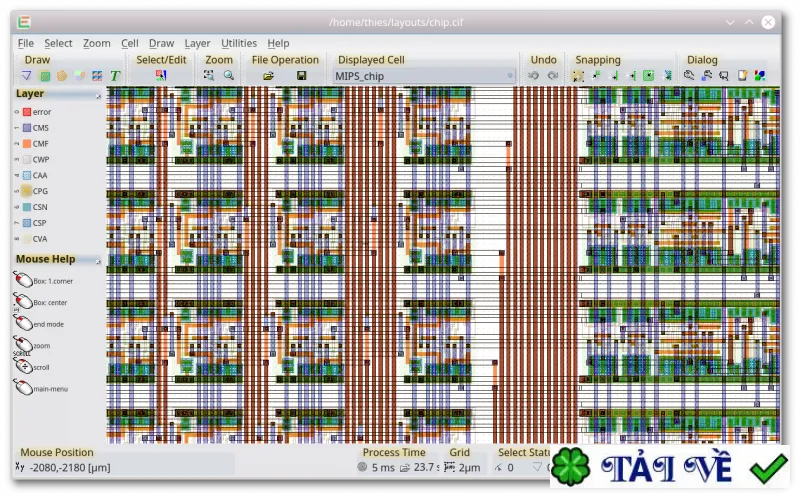Pick the polygon draw tool
The image size is (800, 498).
62,76
